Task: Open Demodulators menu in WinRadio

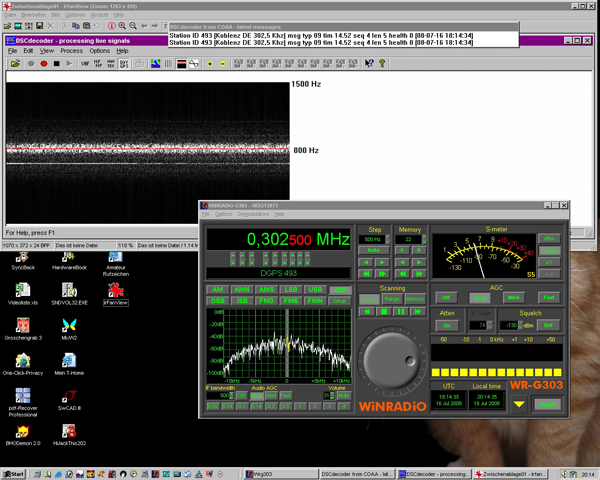Action: 253,214
